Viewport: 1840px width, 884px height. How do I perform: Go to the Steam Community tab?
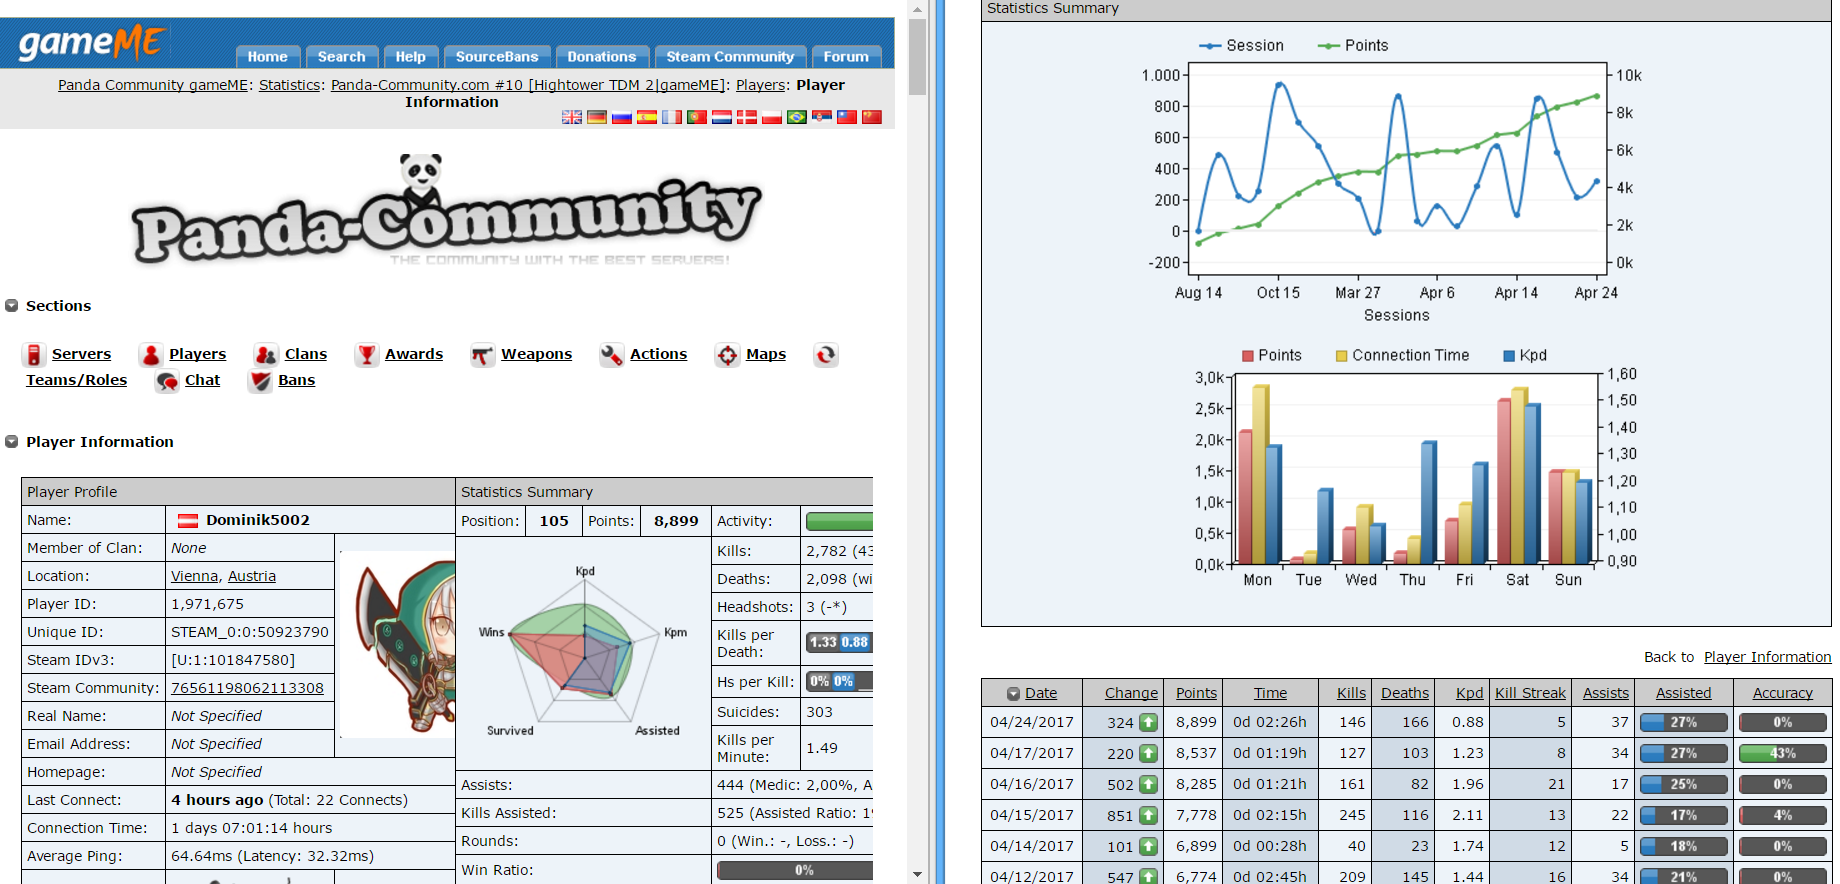(x=730, y=57)
